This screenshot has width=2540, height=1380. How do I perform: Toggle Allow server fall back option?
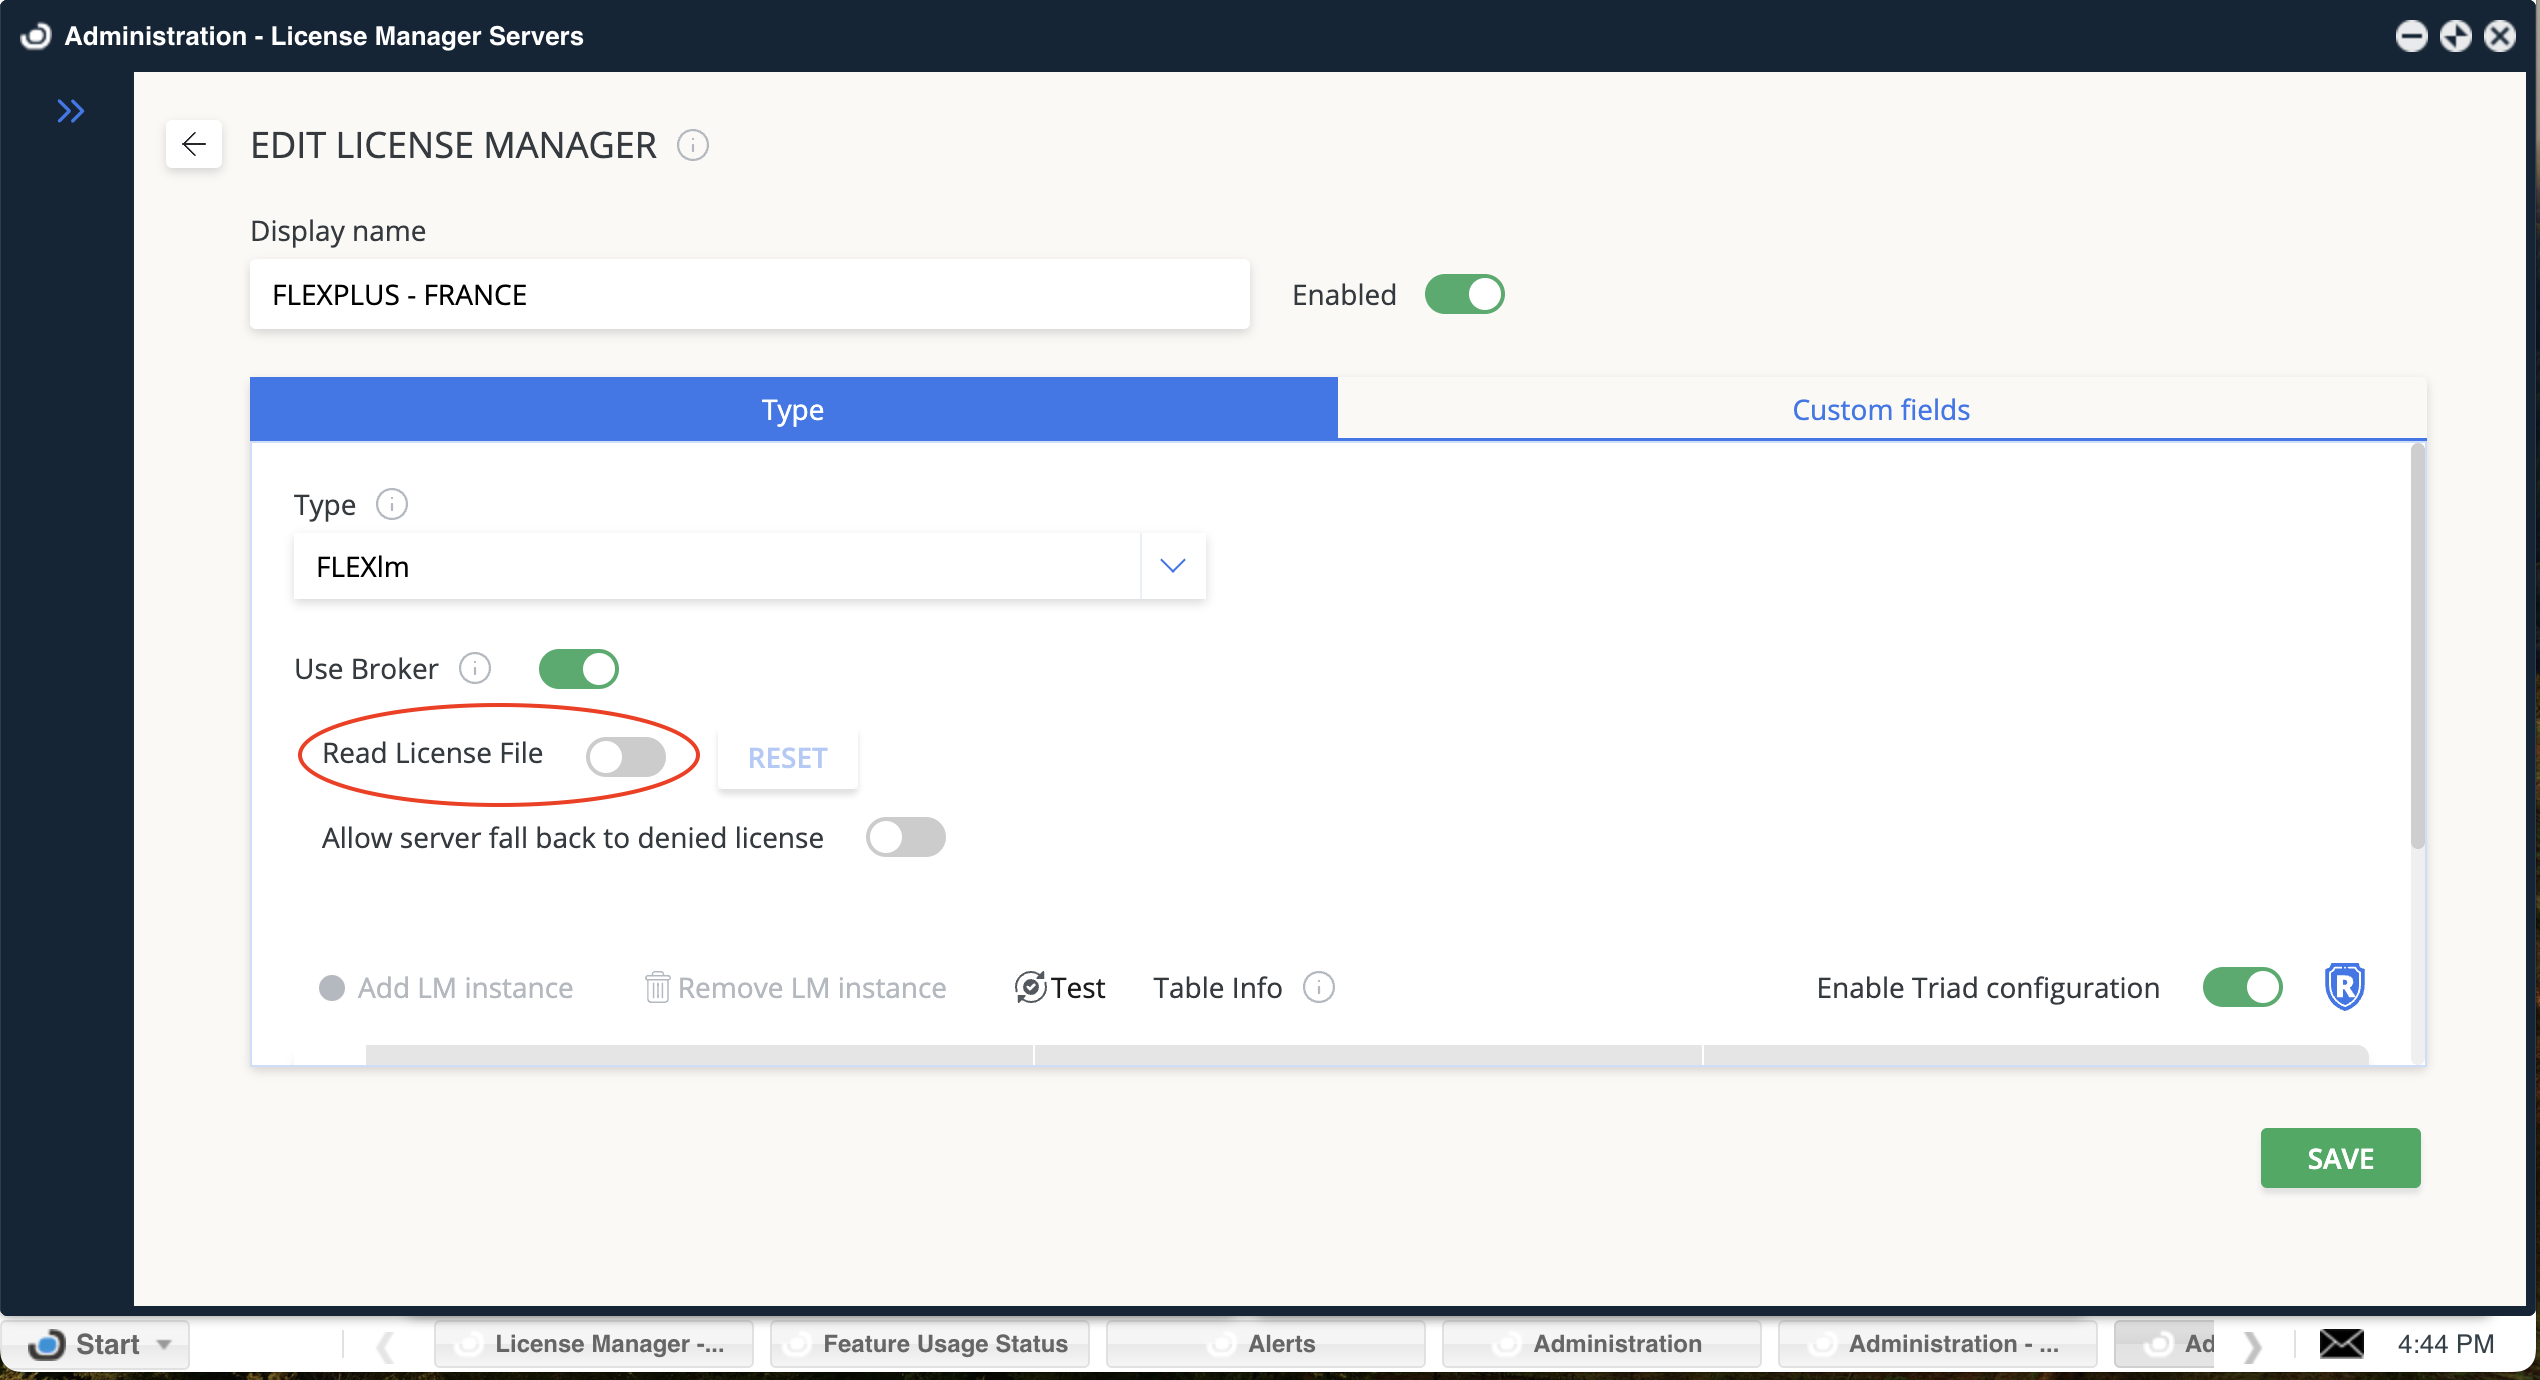click(x=905, y=838)
